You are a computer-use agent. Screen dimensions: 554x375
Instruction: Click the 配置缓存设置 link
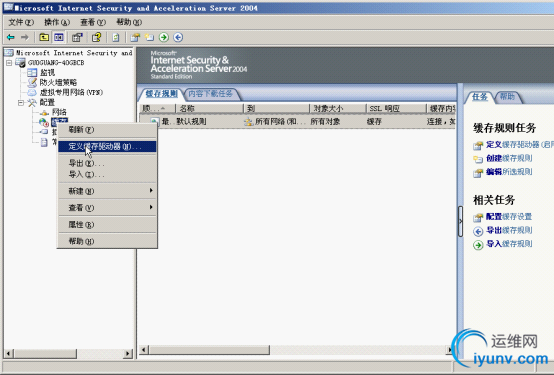click(x=509, y=217)
